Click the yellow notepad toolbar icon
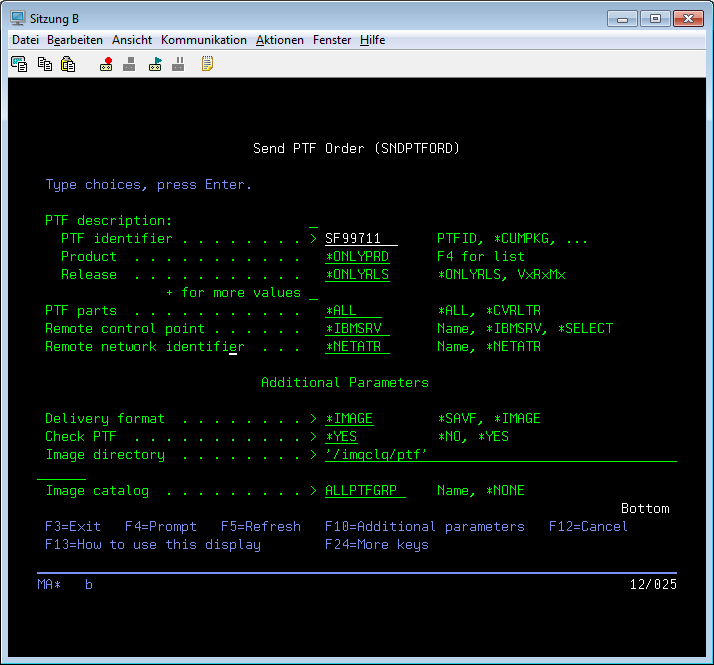This screenshot has height=665, width=714. coord(207,64)
